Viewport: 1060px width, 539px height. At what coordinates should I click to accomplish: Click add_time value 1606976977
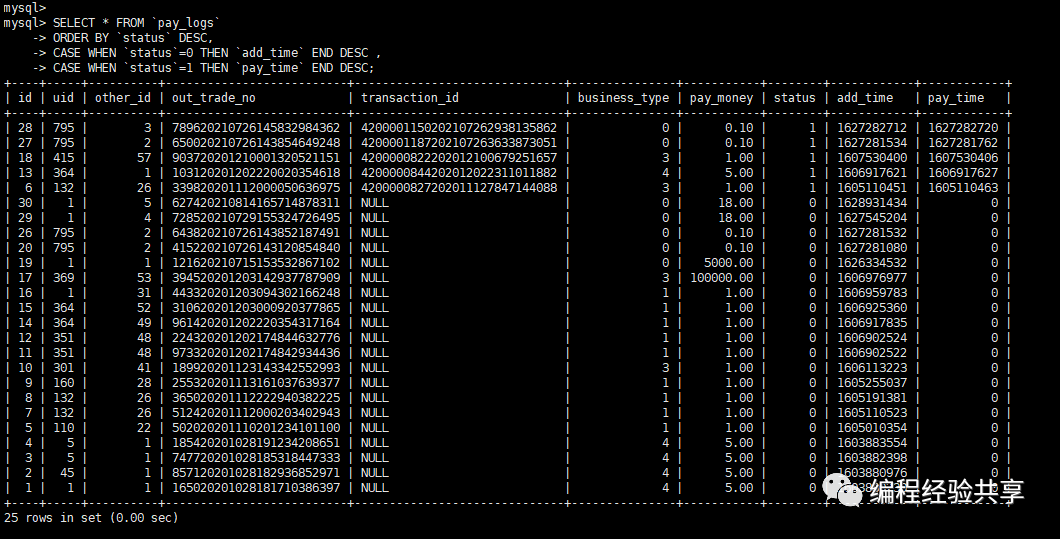872,278
